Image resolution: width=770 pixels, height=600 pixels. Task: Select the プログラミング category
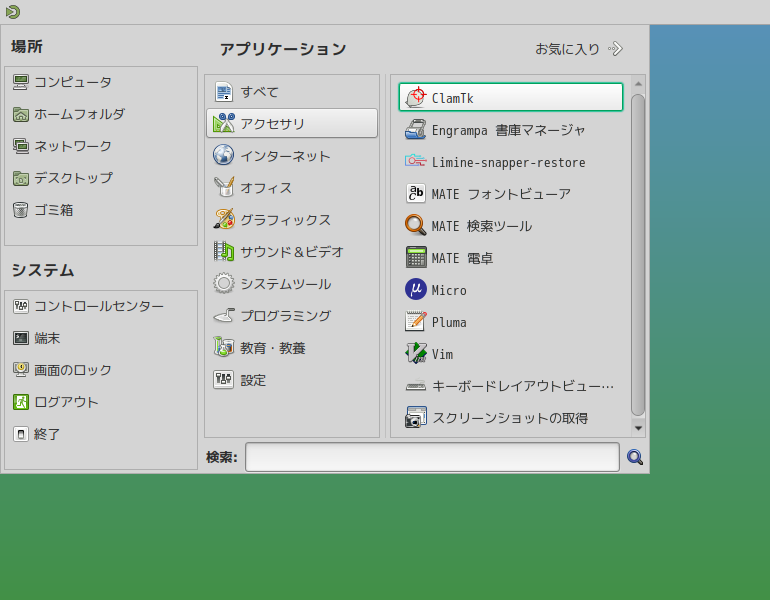click(292, 316)
